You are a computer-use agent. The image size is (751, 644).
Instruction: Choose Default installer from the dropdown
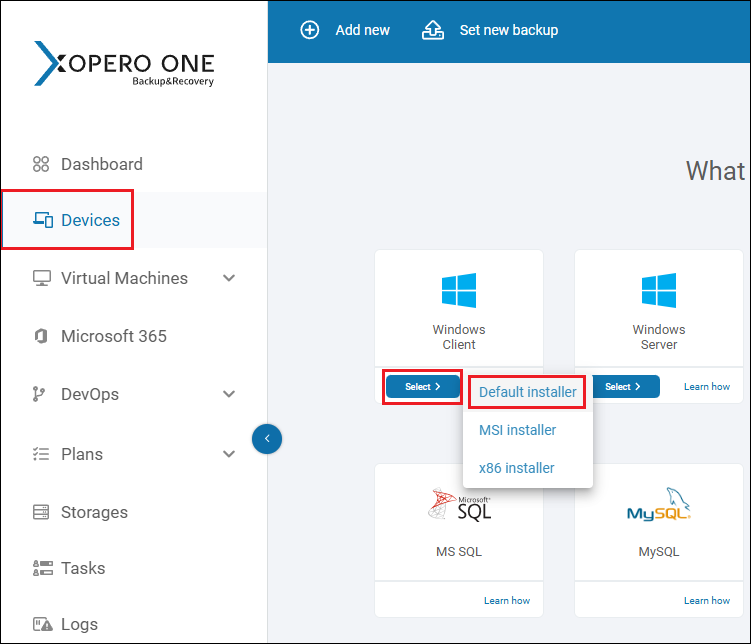coord(527,392)
